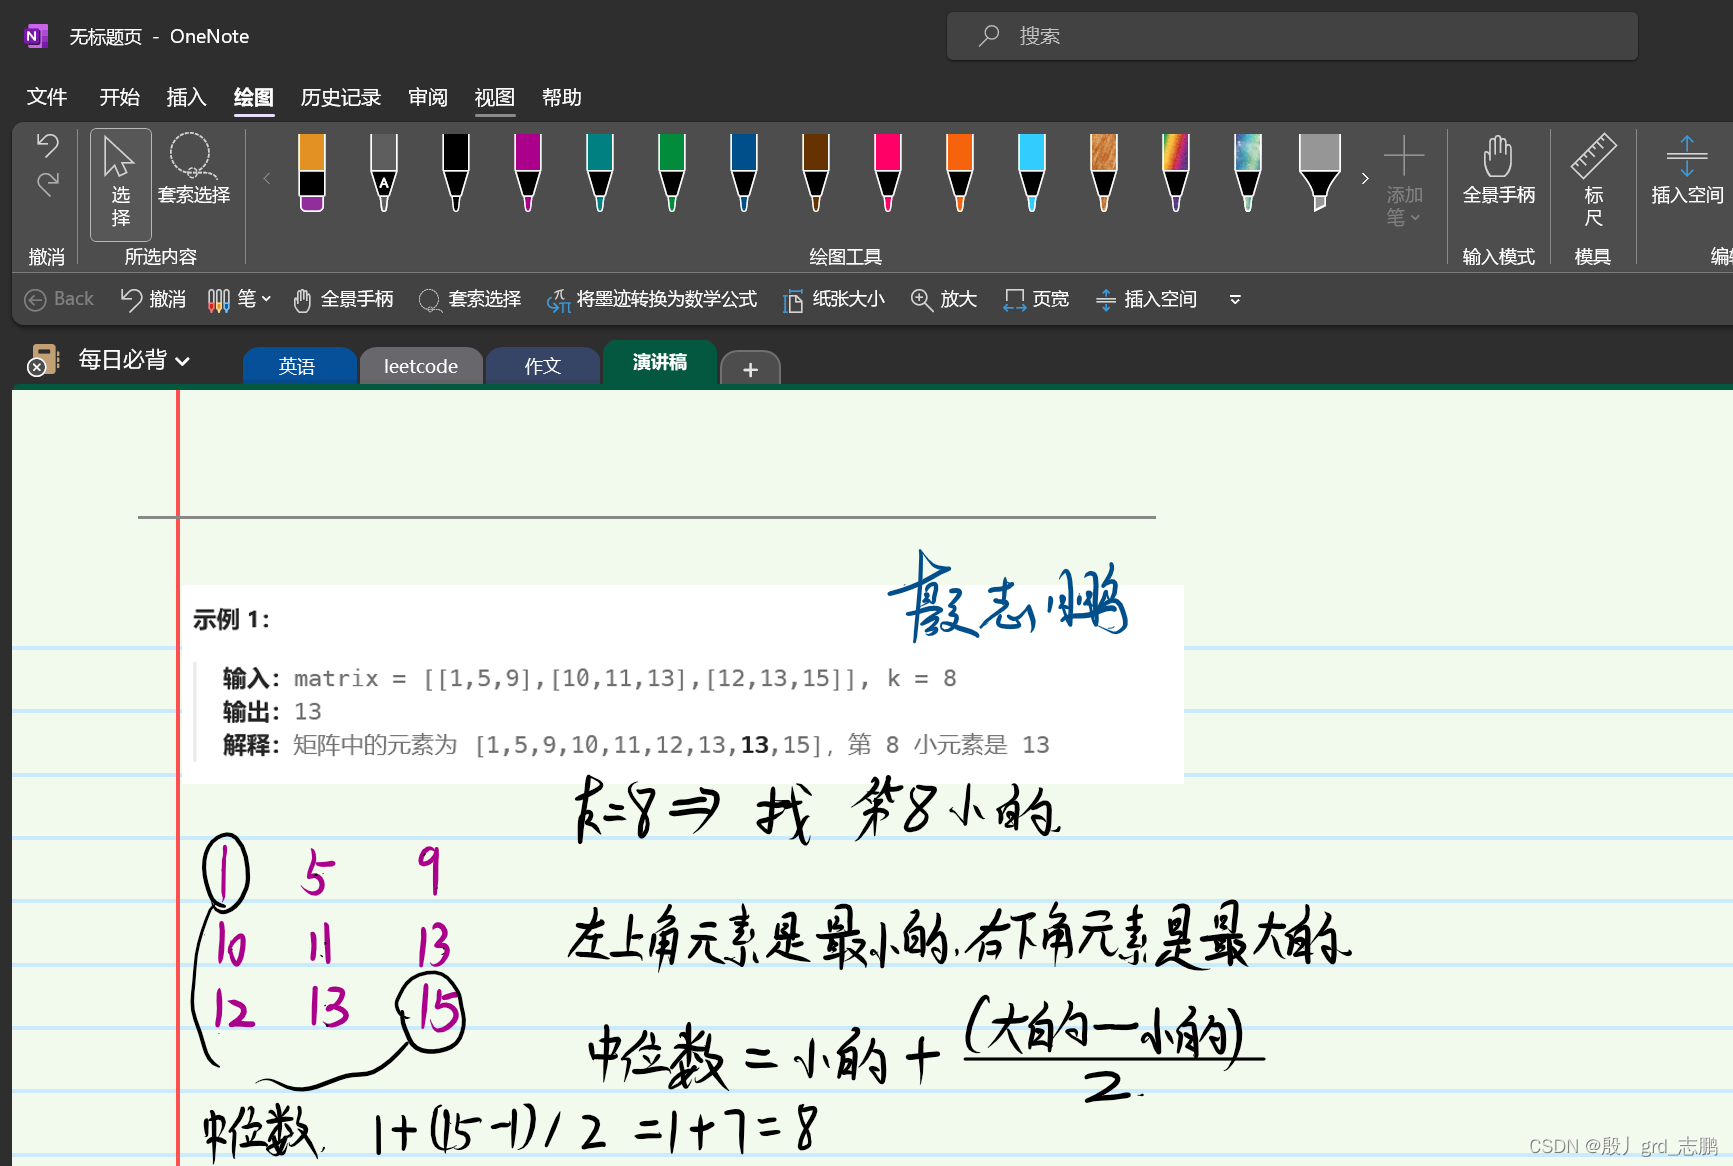Click the redo arrow in ribbon
The image size is (1733, 1166).
coord(47,184)
